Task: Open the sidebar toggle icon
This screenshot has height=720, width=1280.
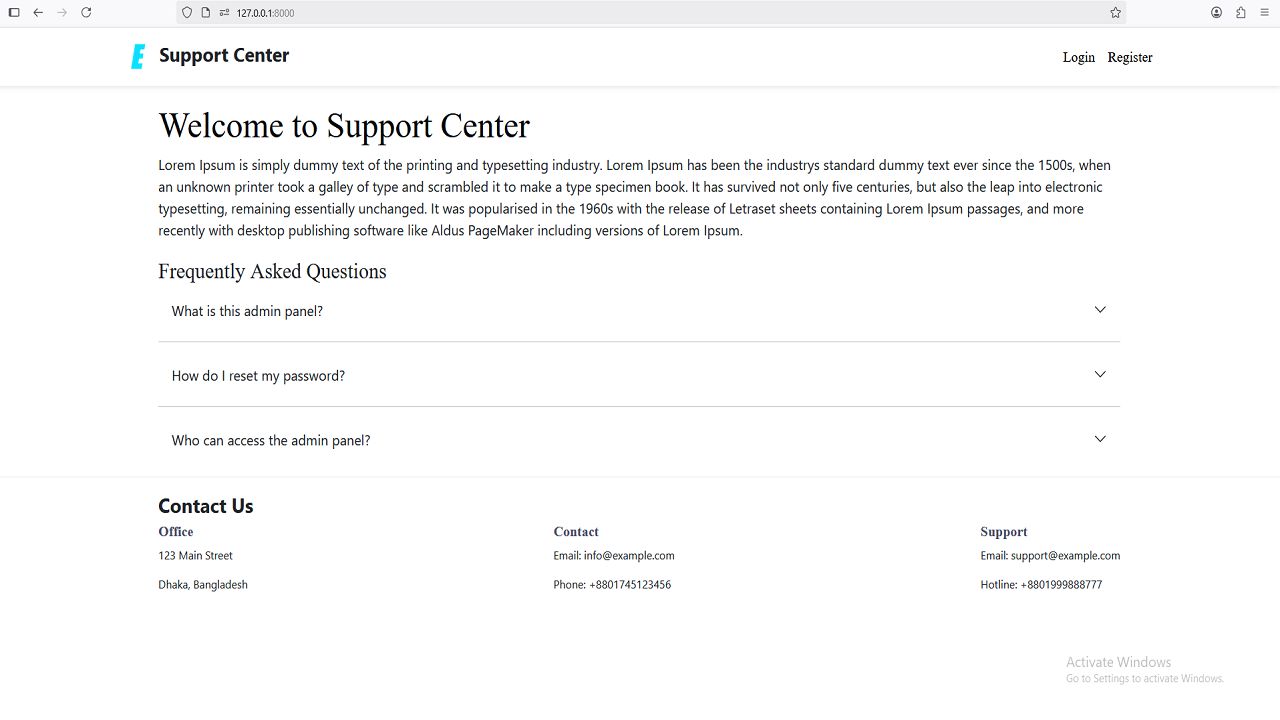Action: click(14, 13)
